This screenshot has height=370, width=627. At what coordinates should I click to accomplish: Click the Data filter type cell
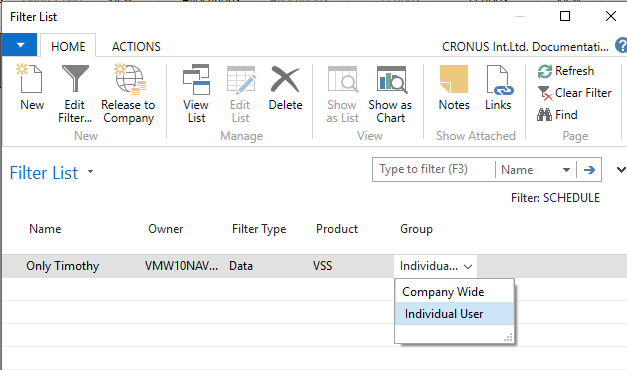pyautogui.click(x=241, y=266)
